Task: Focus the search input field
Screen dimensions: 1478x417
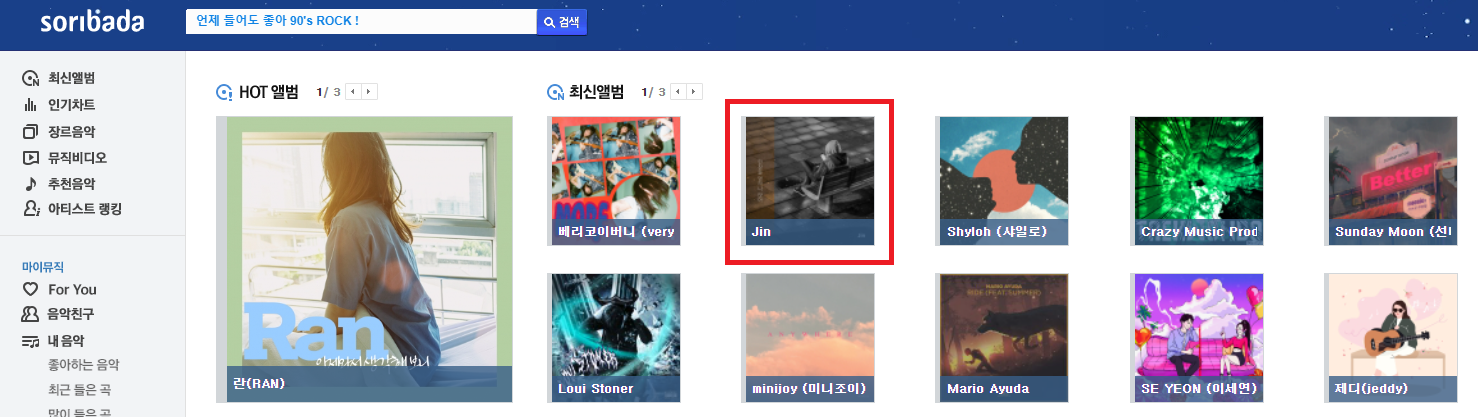Action: pos(361,22)
